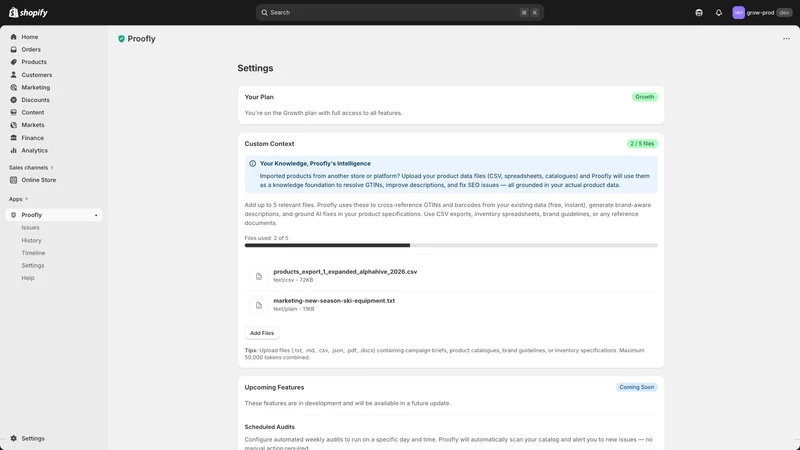Open the Content icon in sidebar

[x=14, y=112]
